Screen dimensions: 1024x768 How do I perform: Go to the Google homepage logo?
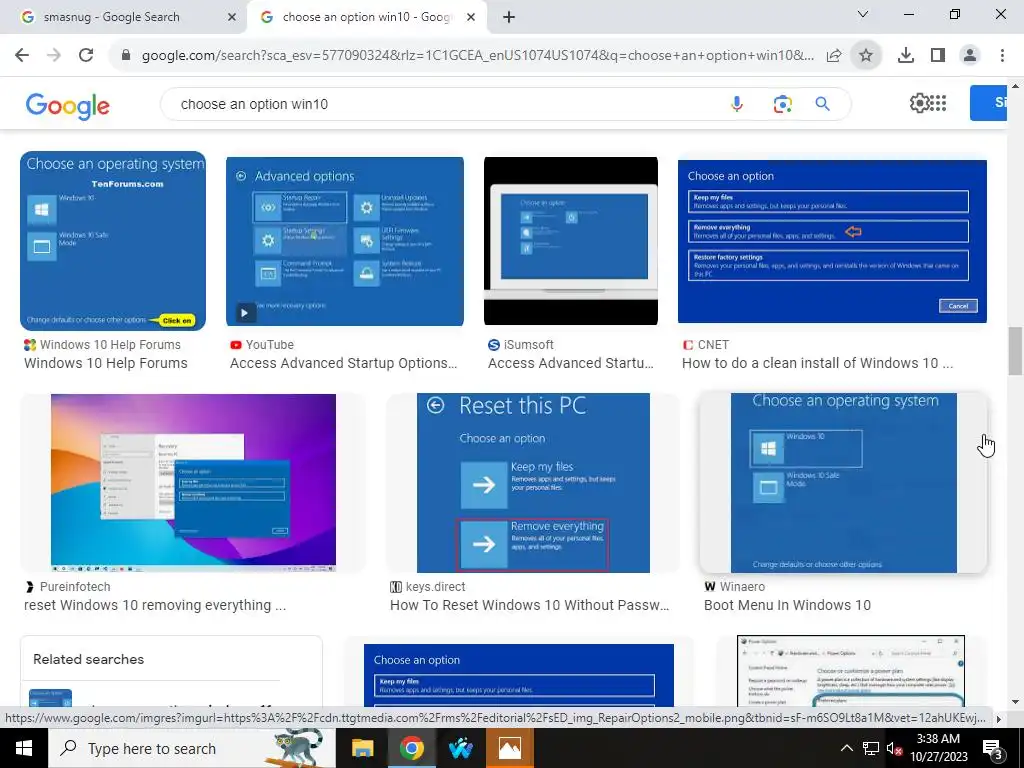tap(68, 106)
